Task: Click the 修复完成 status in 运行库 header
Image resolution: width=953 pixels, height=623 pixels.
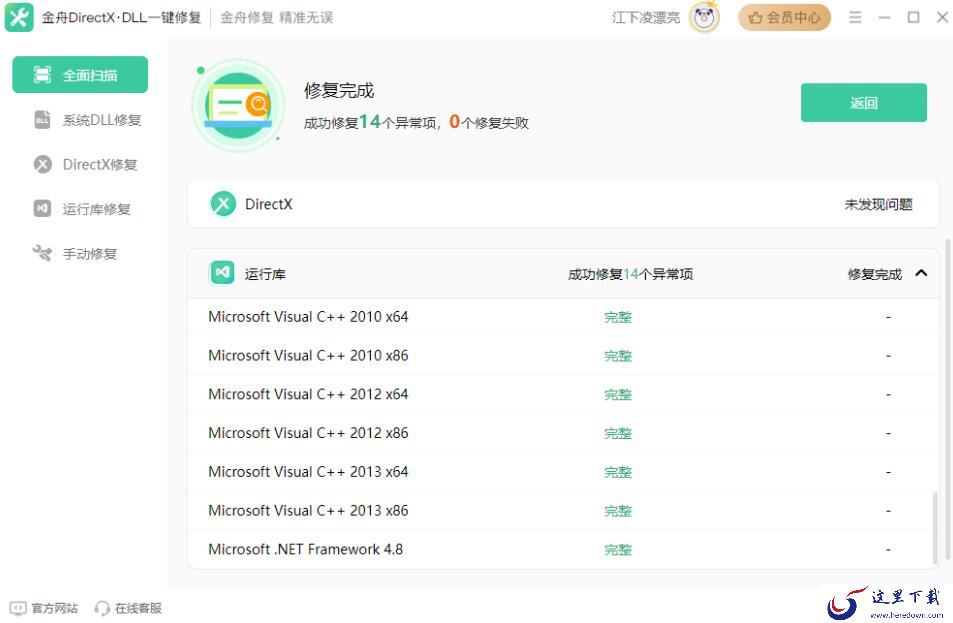Action: point(875,274)
